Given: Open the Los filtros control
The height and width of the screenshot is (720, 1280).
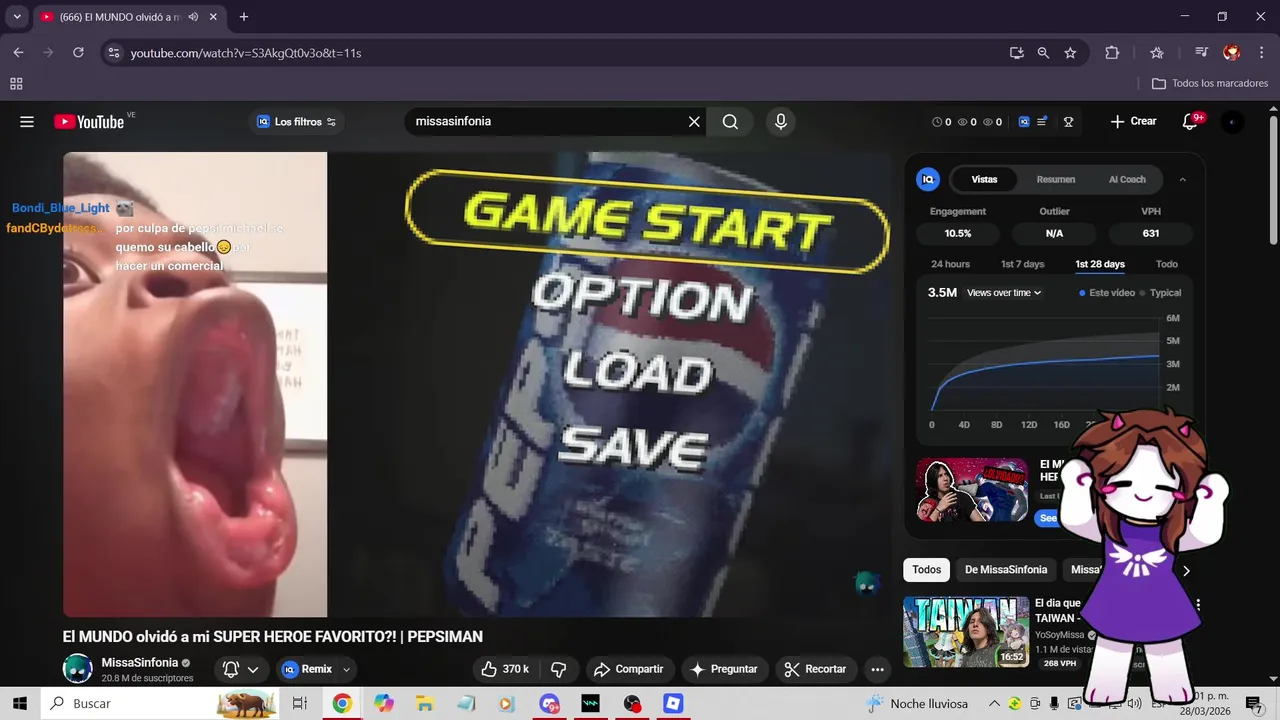Looking at the screenshot, I should (297, 122).
